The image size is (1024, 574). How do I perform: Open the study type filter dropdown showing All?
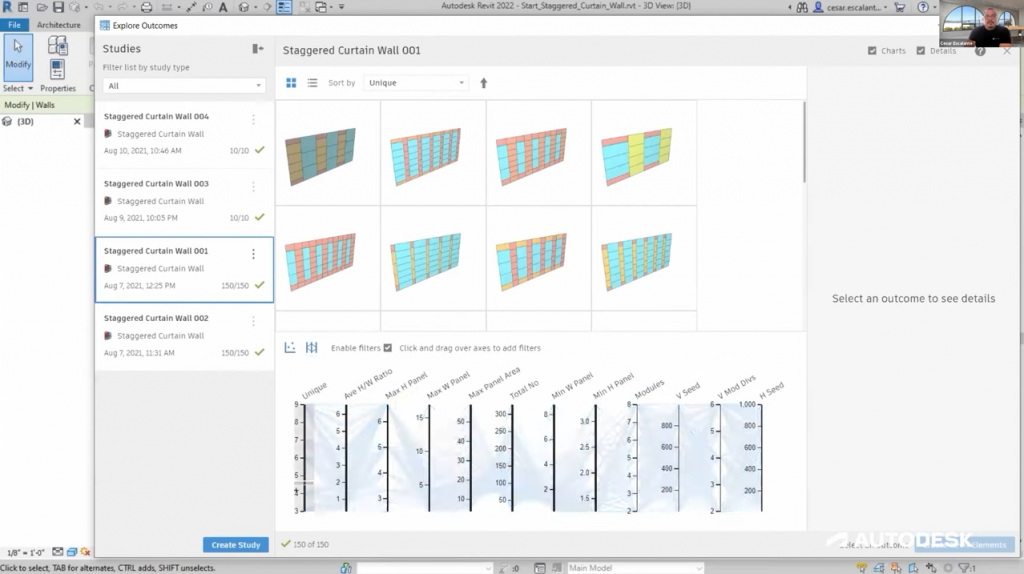[x=184, y=86]
